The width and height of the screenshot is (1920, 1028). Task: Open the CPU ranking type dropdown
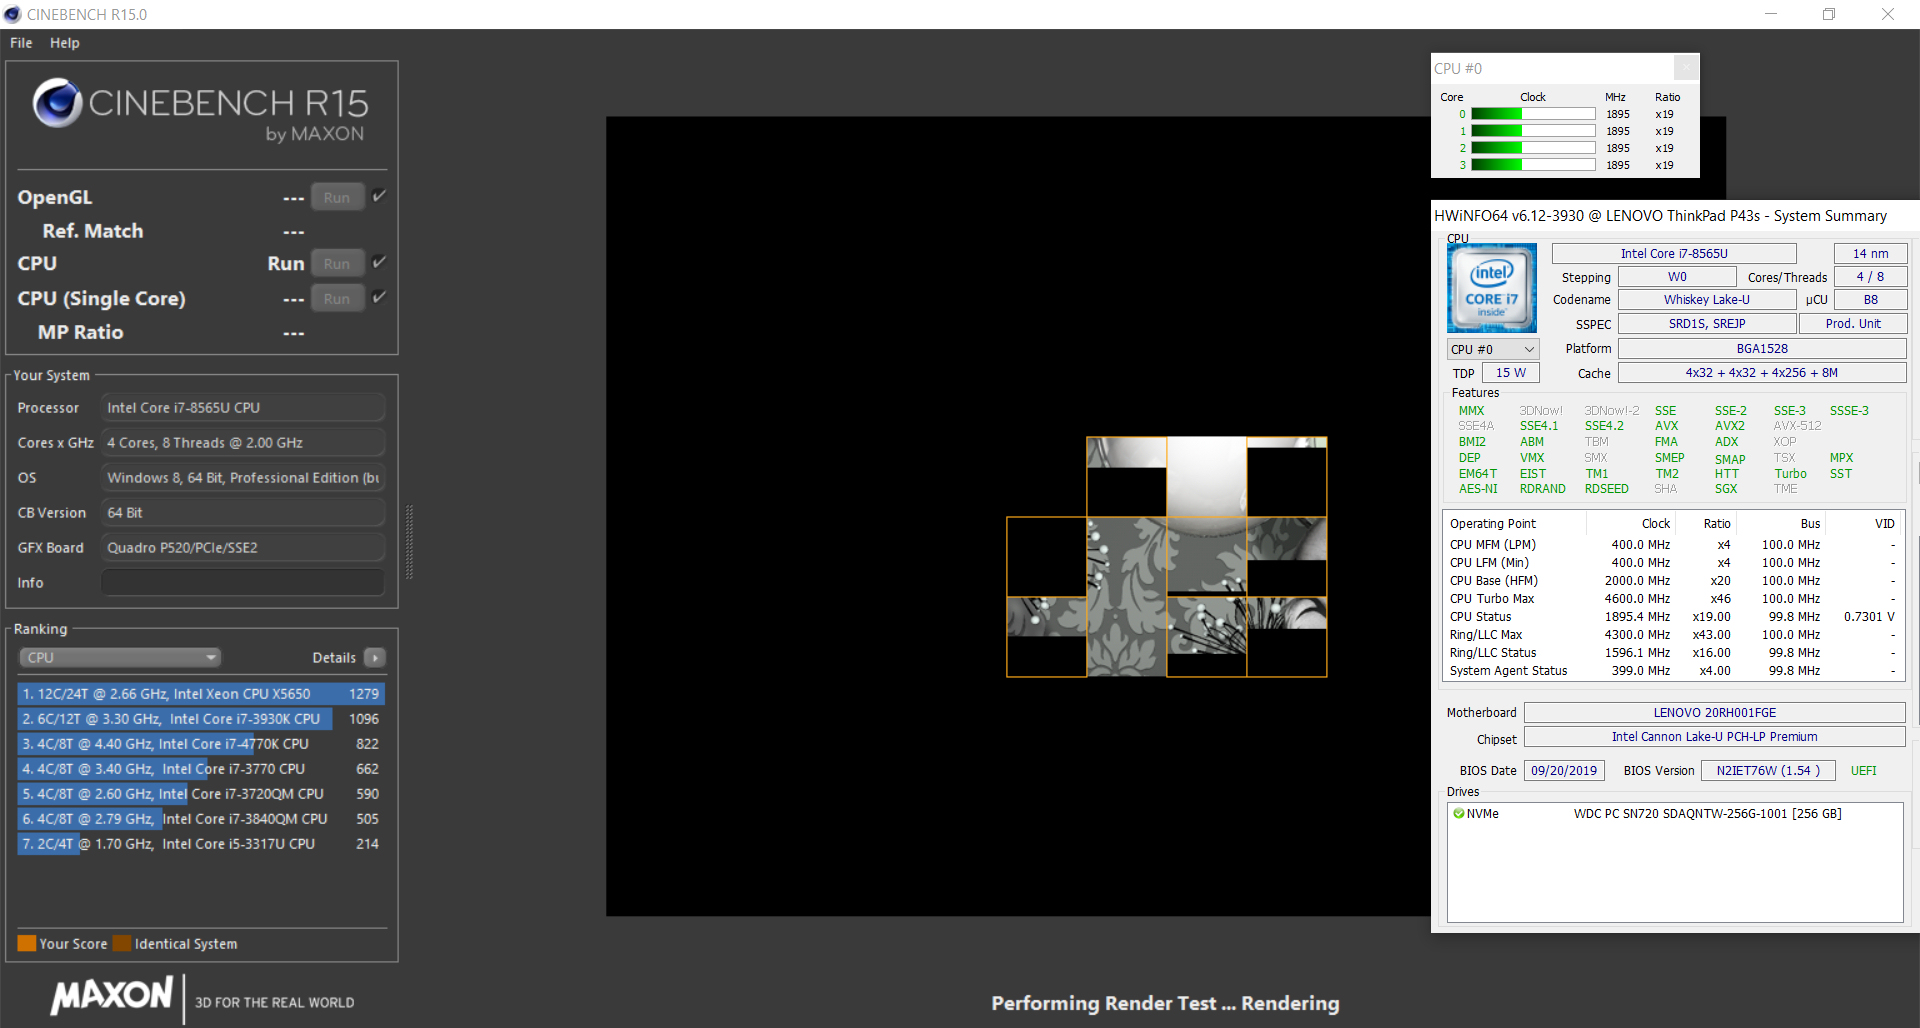click(120, 657)
